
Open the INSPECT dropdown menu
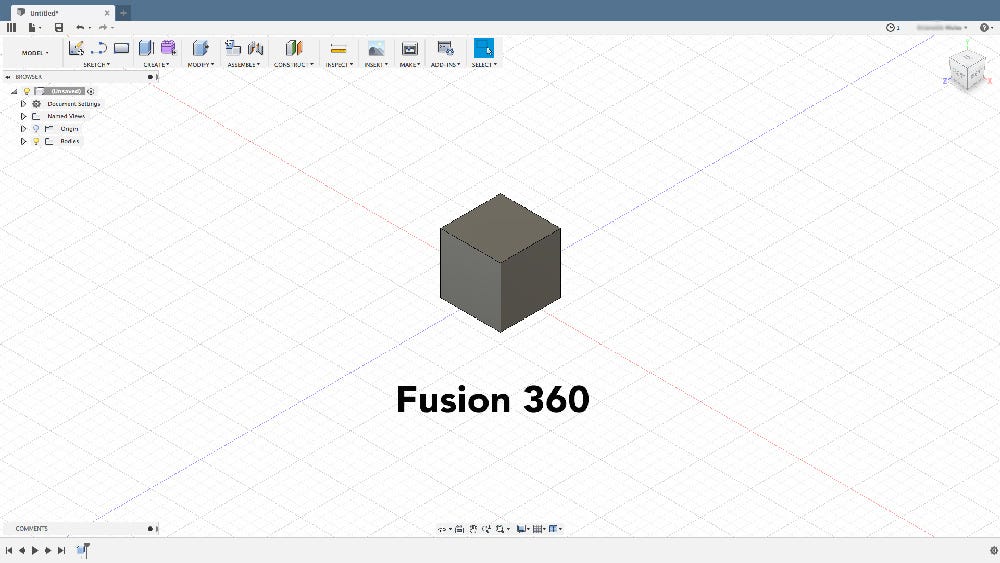339,64
